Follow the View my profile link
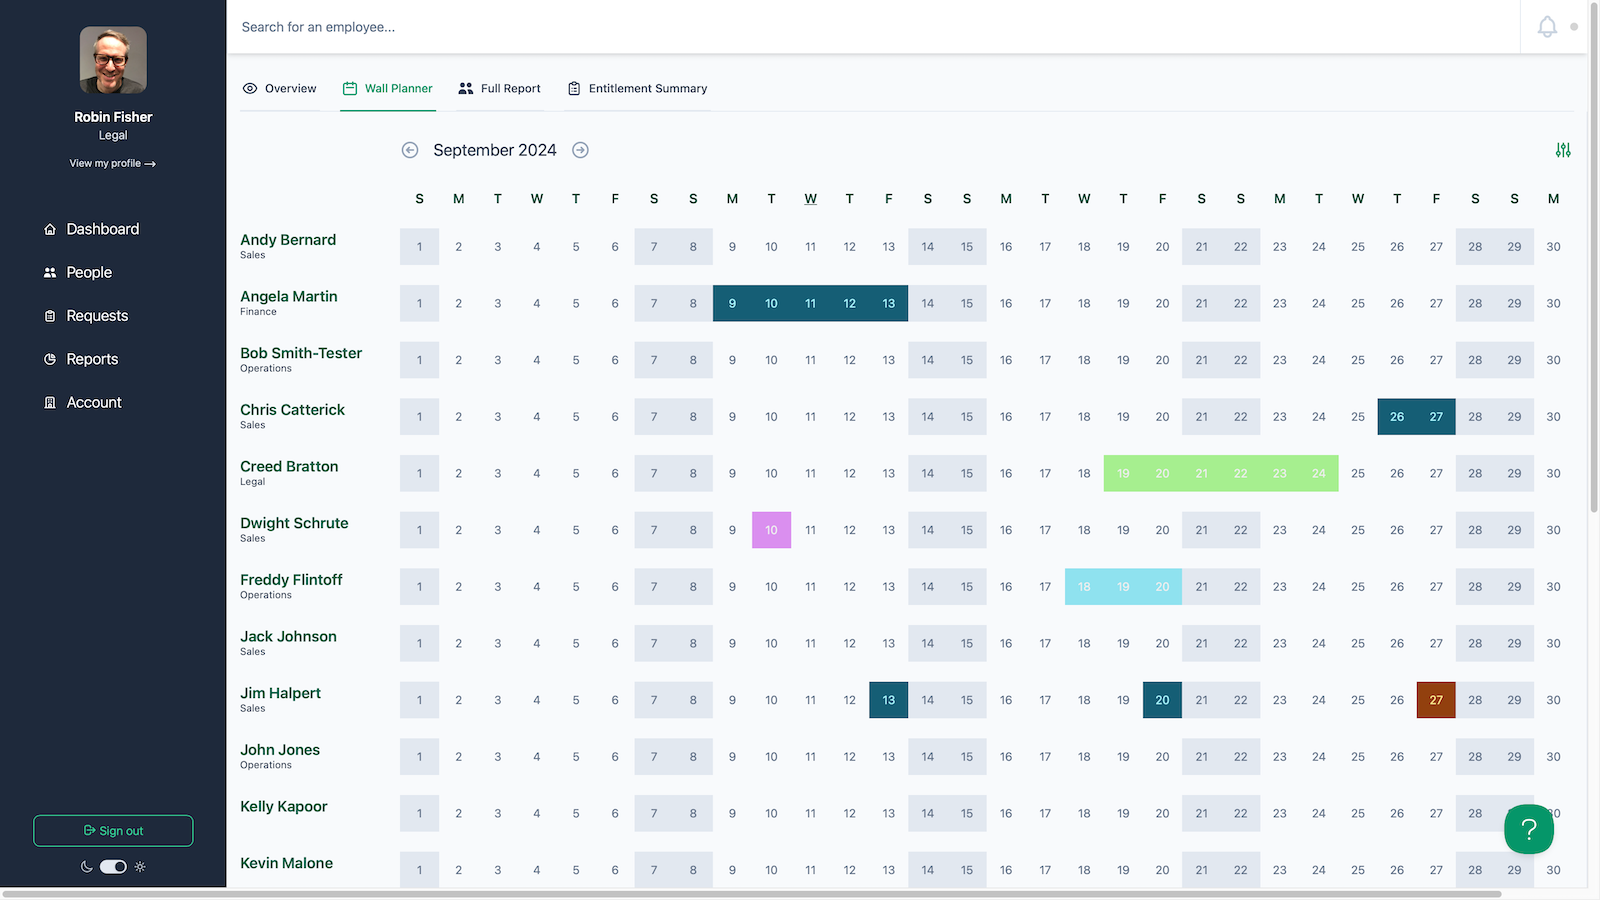 click(113, 163)
